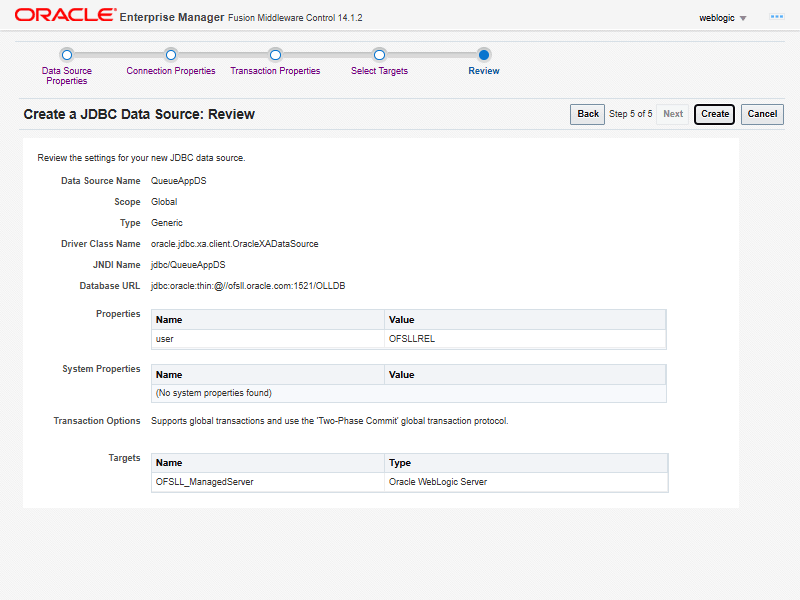Click the empty System Properties row
Image resolution: width=800 pixels, height=600 pixels.
coord(408,393)
